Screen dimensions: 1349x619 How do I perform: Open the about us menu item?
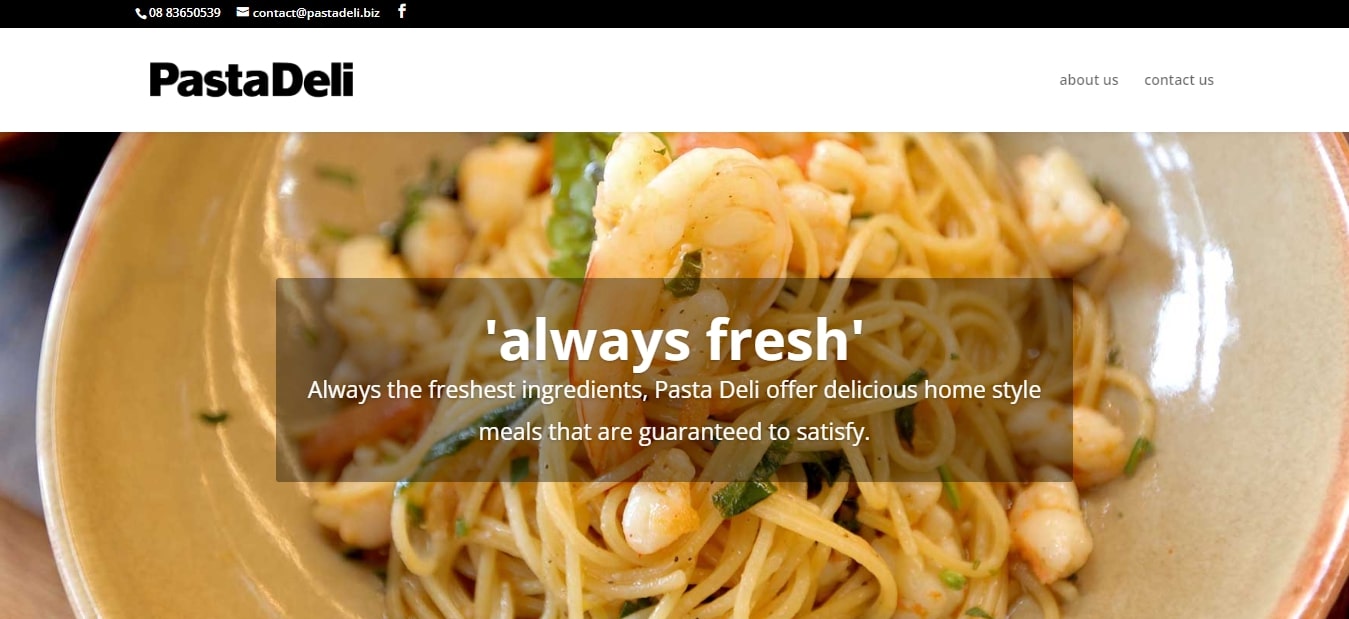coord(1089,80)
